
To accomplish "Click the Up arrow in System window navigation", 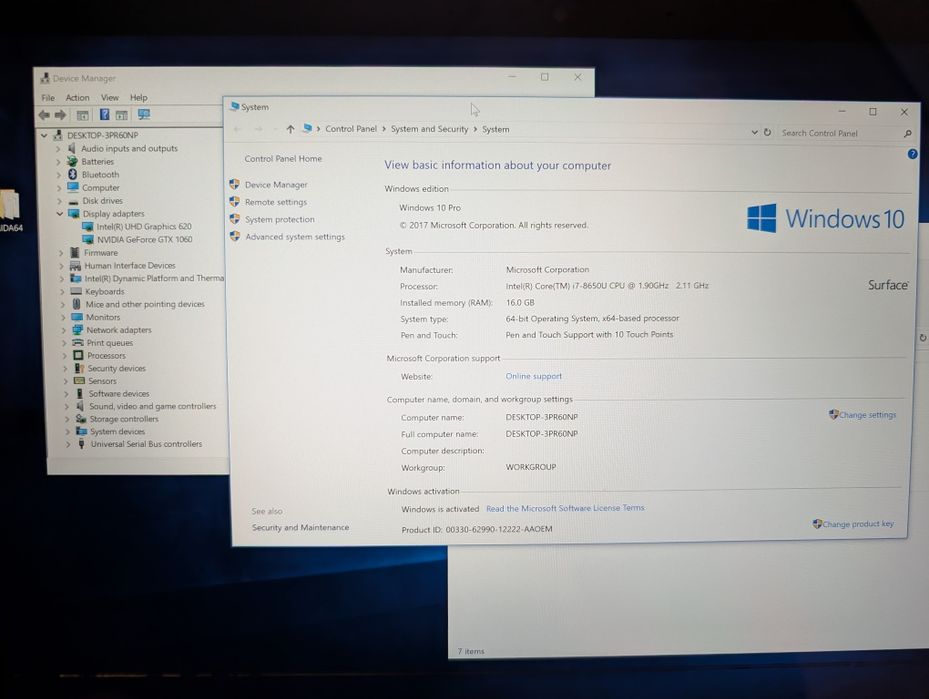I will click(290, 129).
